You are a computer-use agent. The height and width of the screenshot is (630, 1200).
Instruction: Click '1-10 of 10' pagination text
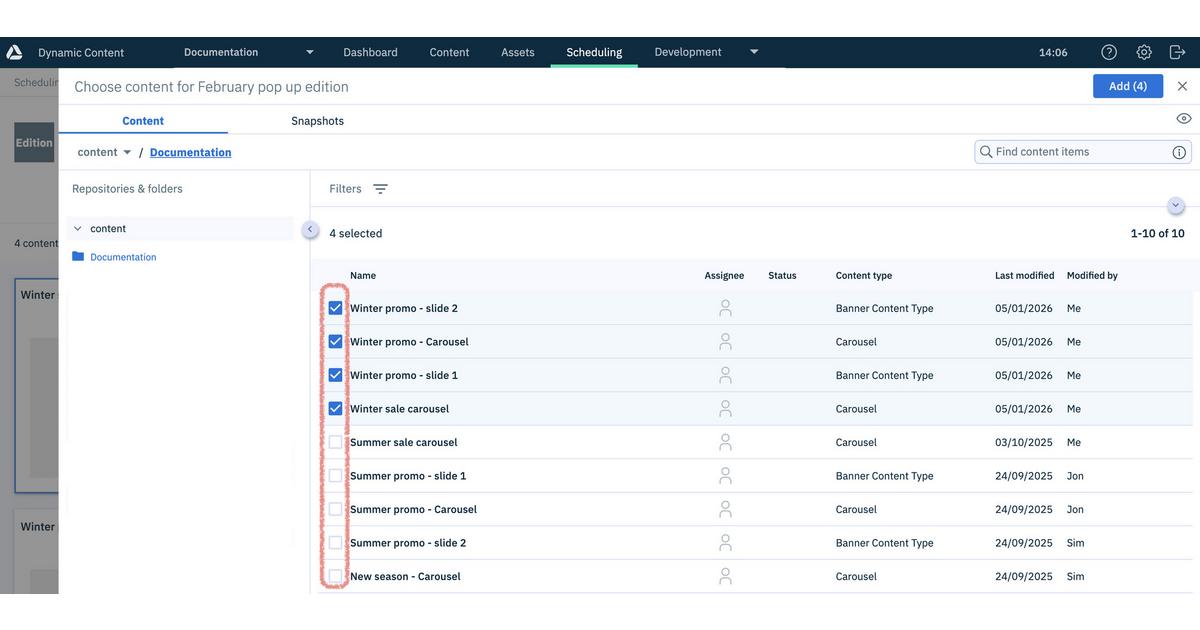tap(1158, 233)
